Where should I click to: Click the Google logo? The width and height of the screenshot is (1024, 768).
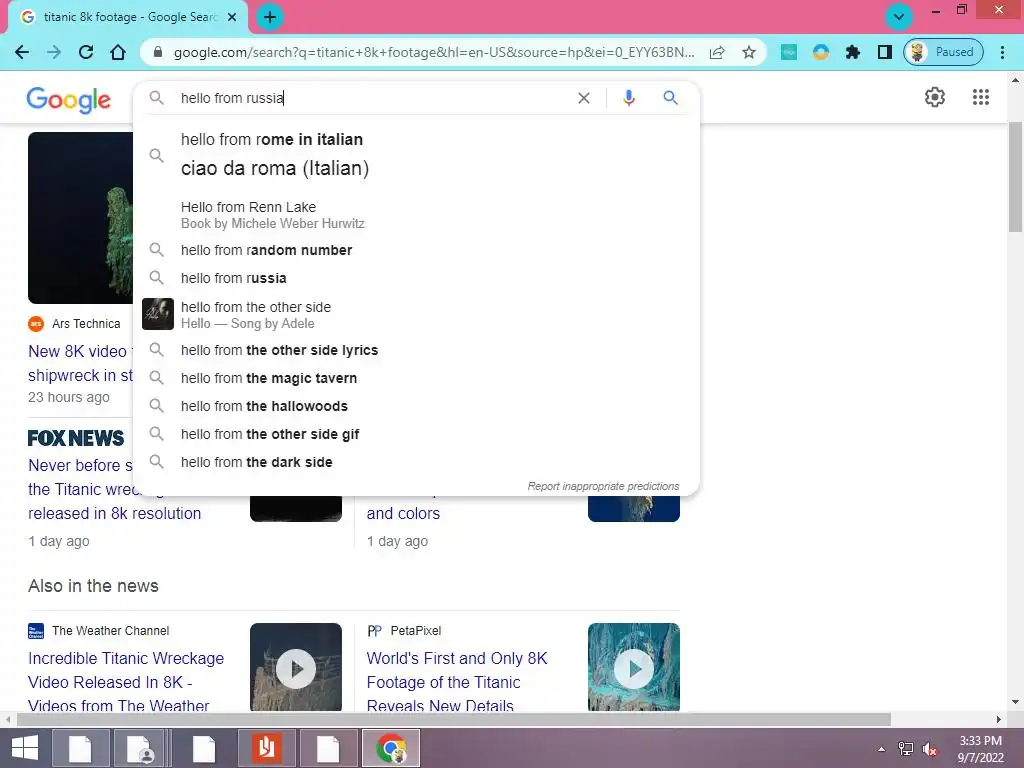click(69, 100)
